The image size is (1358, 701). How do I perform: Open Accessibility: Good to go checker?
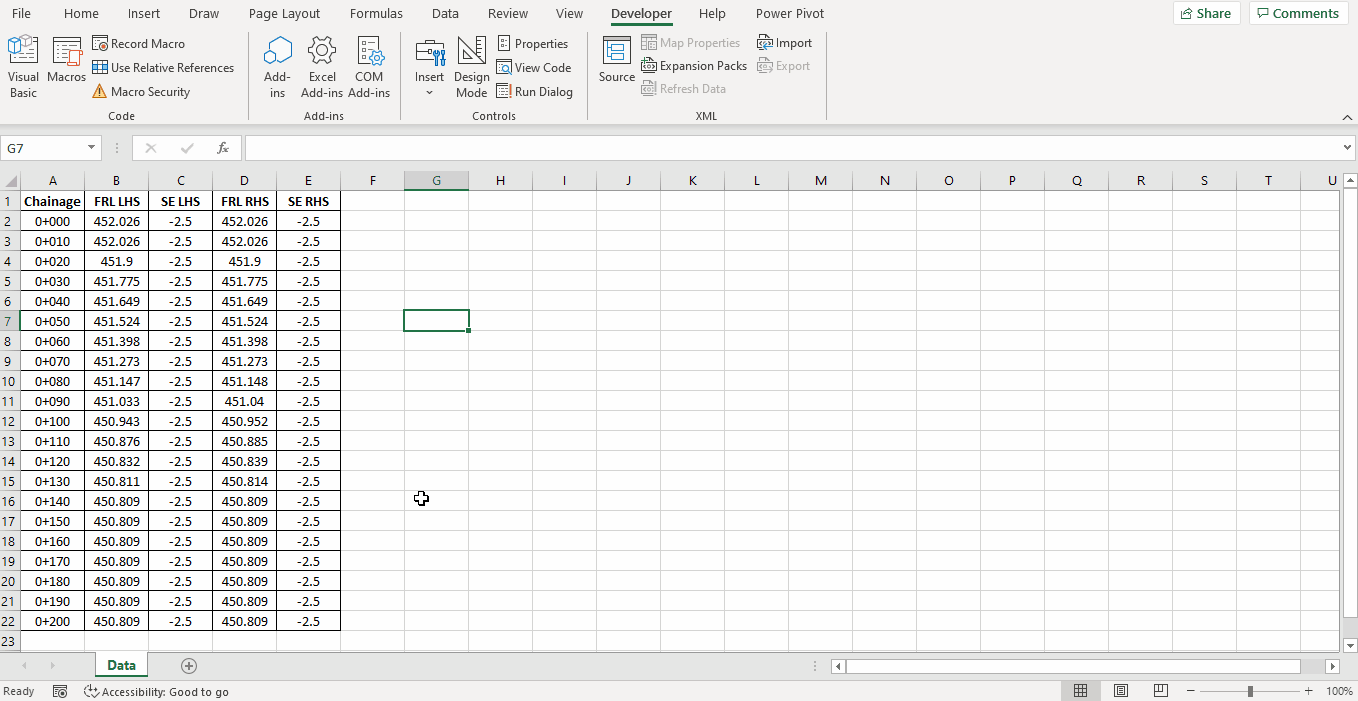pos(156,691)
